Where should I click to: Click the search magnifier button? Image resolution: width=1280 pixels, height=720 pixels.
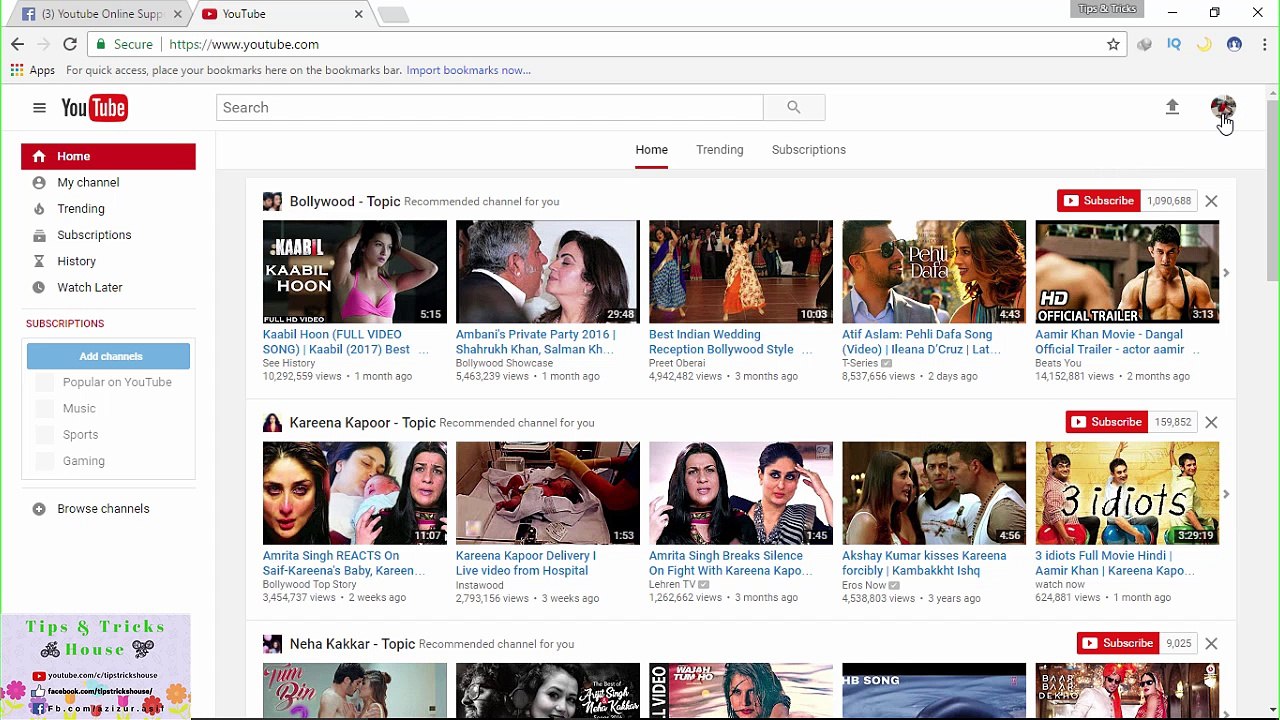coord(794,107)
